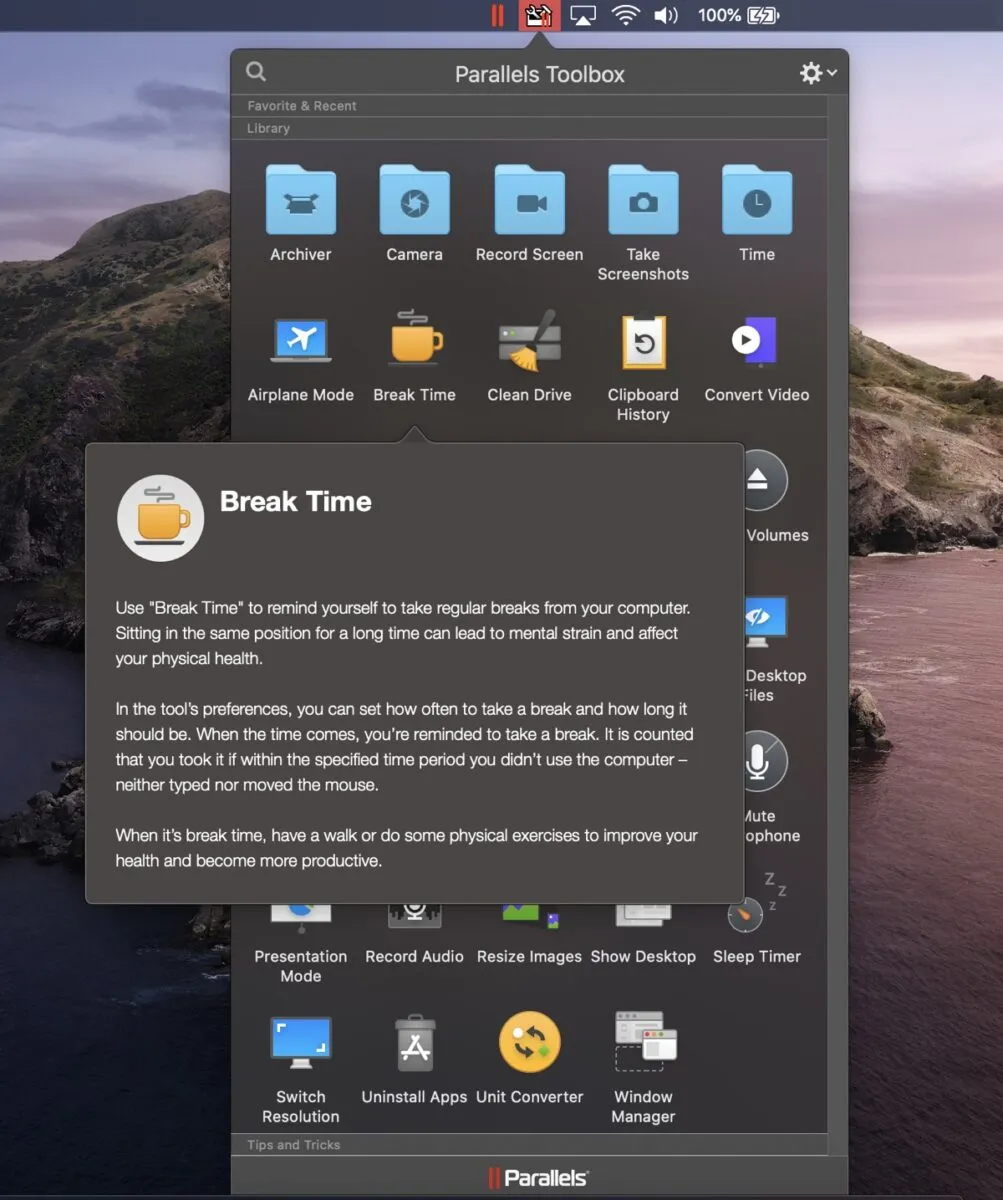Open Clipboard History
Viewport: 1003px width, 1200px height.
tap(643, 341)
